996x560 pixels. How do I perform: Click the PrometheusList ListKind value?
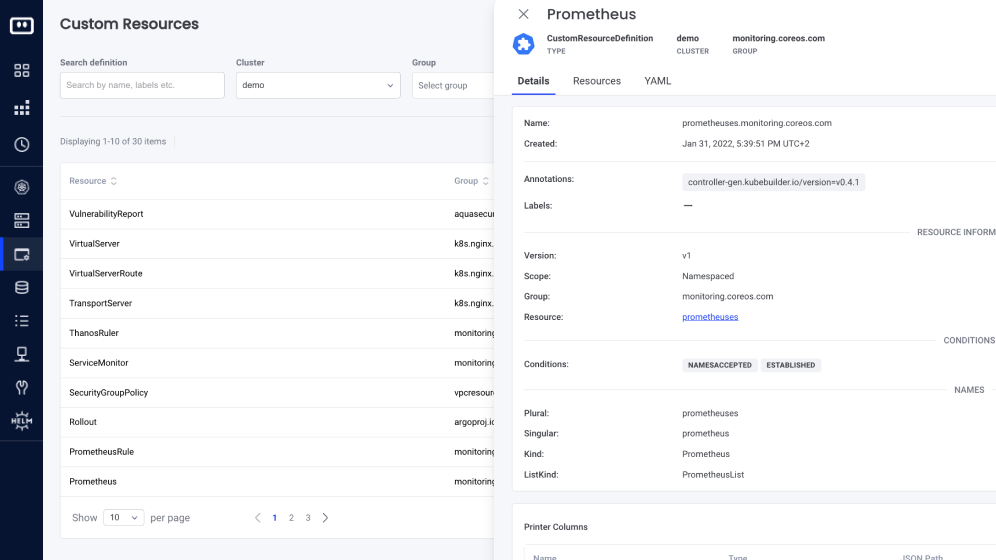pyautogui.click(x=713, y=475)
